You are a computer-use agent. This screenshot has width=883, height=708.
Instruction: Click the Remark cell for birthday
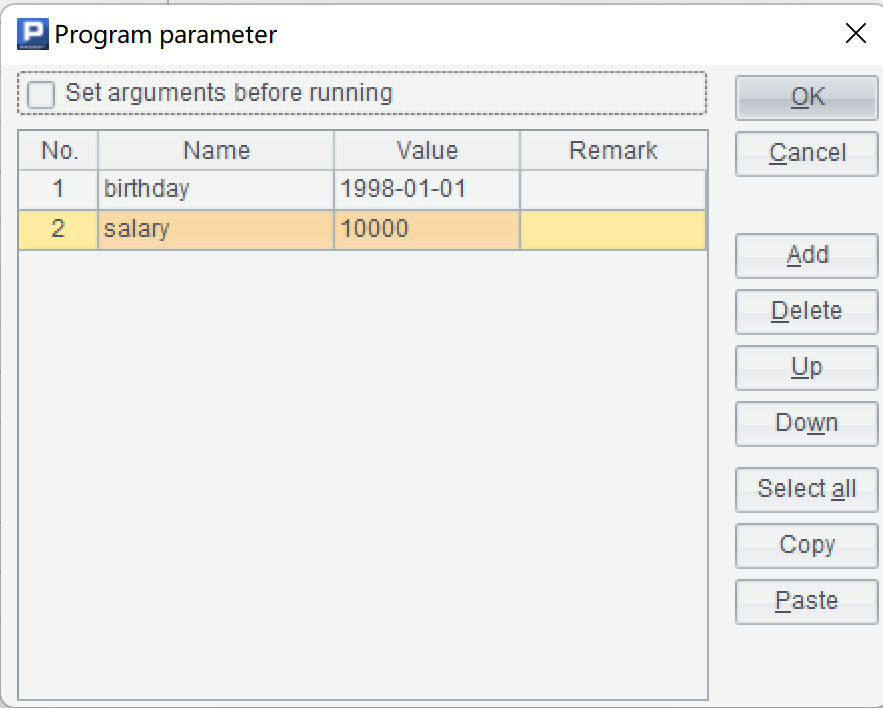coord(613,189)
